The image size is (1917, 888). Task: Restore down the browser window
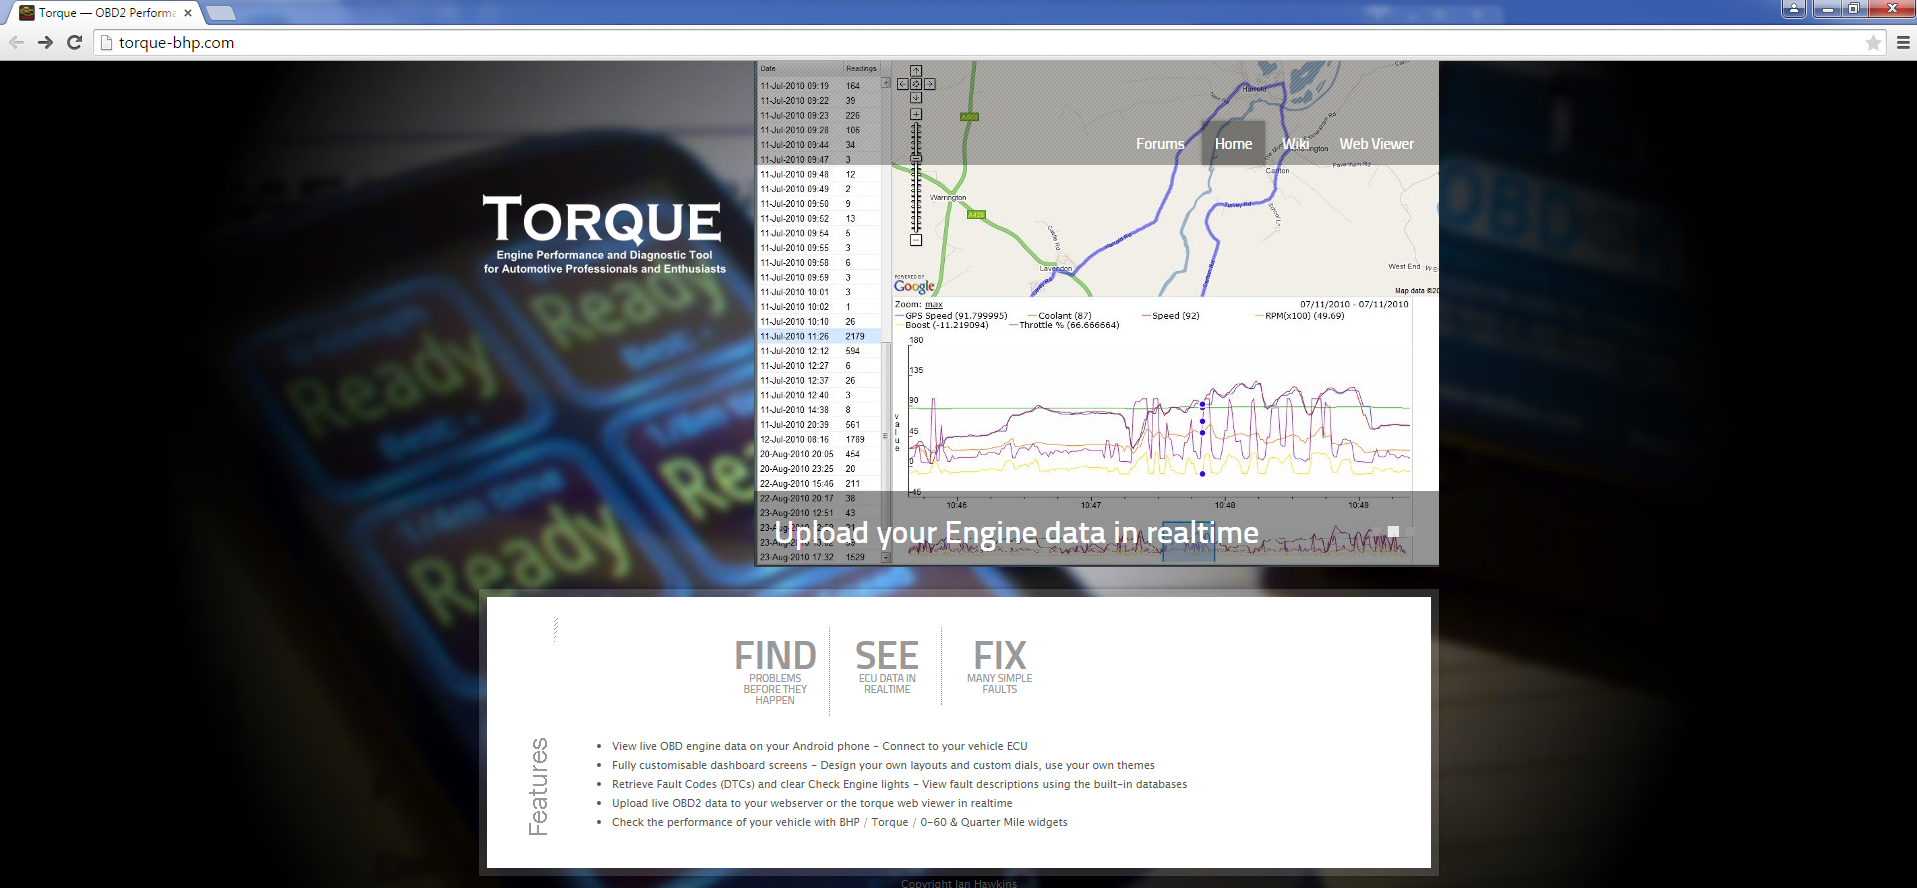tap(1854, 8)
